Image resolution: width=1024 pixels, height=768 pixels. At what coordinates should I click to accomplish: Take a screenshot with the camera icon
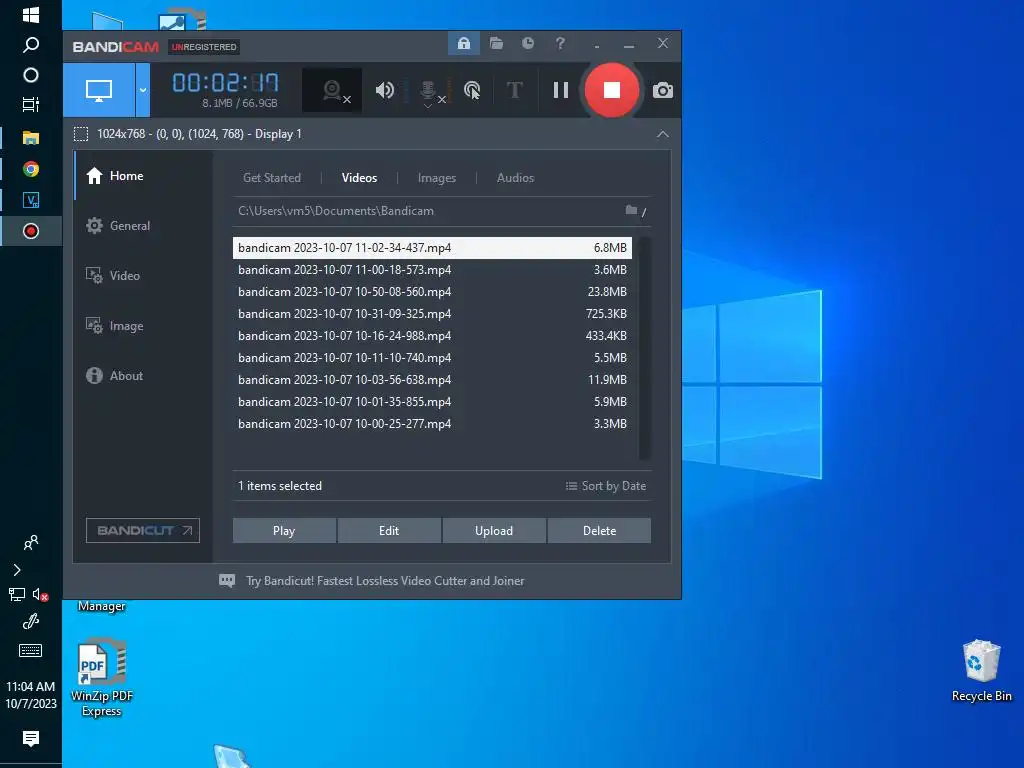pyautogui.click(x=662, y=90)
